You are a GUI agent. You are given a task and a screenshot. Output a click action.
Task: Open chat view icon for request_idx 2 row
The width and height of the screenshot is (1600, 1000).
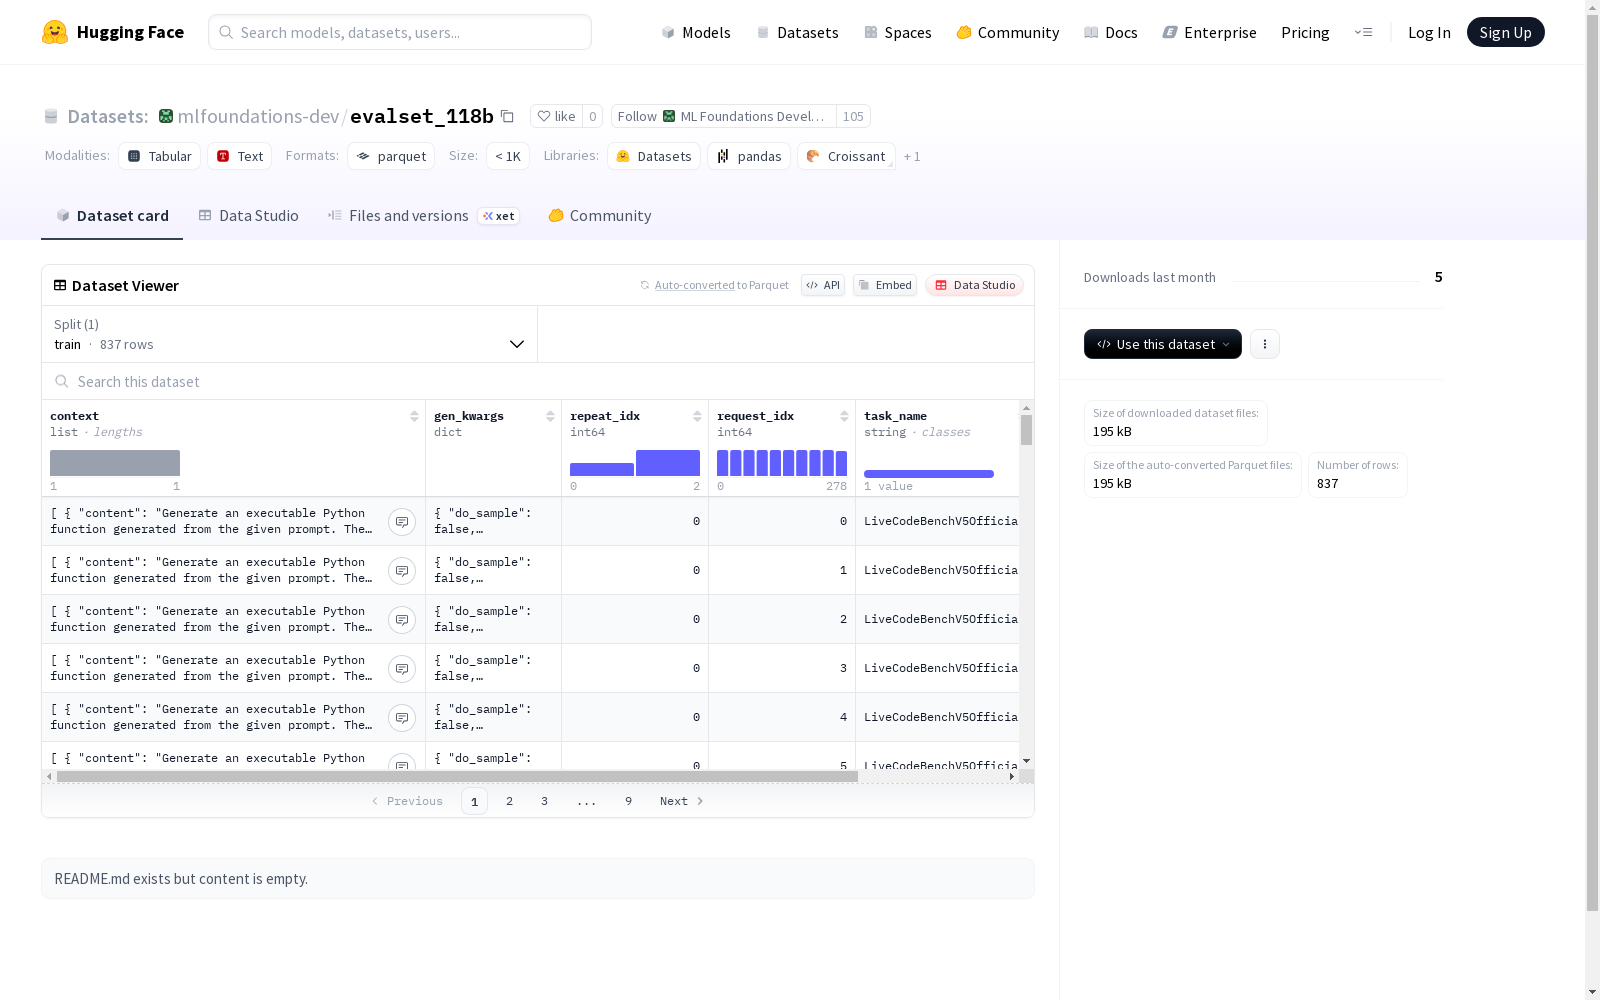tap(402, 620)
